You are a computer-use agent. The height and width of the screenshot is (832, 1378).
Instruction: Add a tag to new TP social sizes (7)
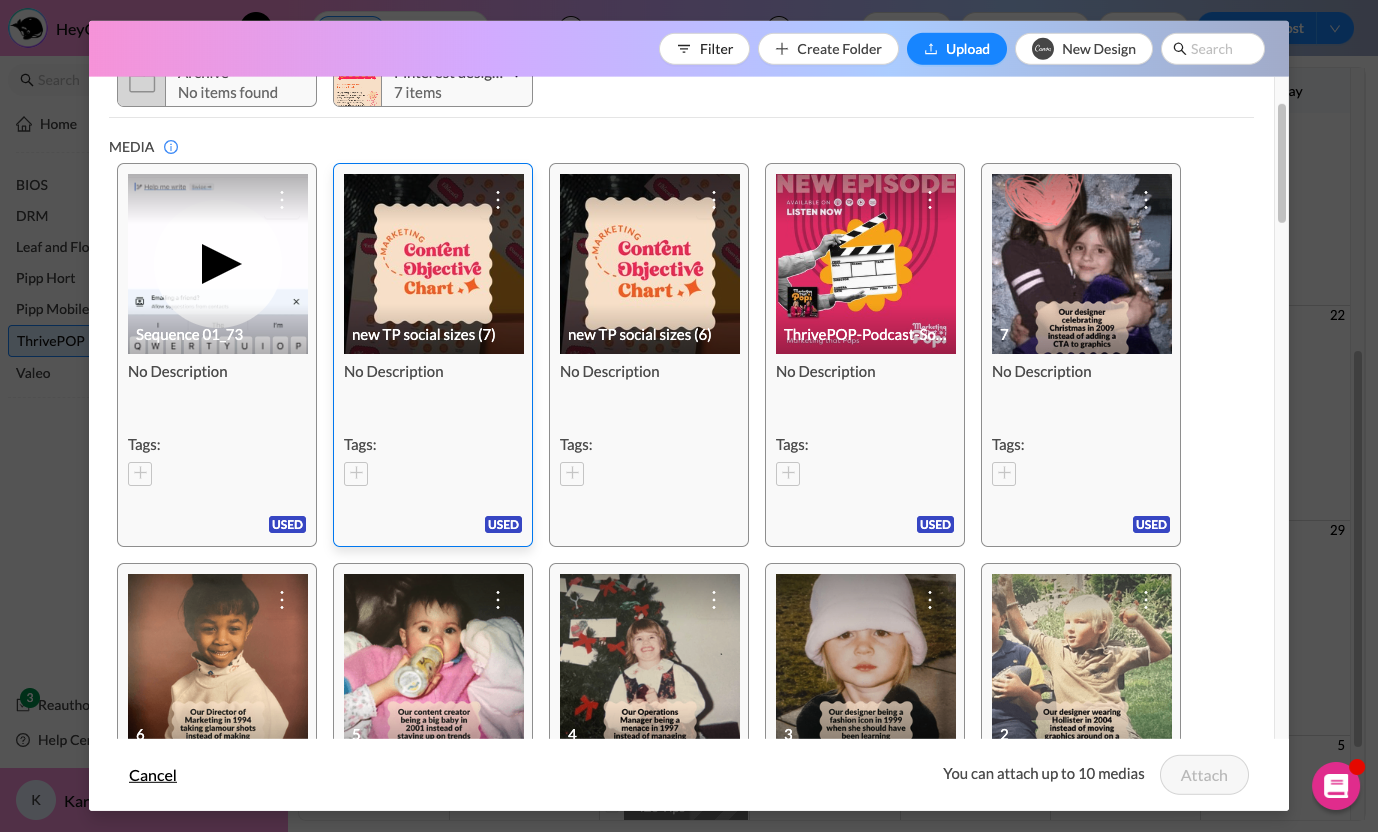(356, 474)
